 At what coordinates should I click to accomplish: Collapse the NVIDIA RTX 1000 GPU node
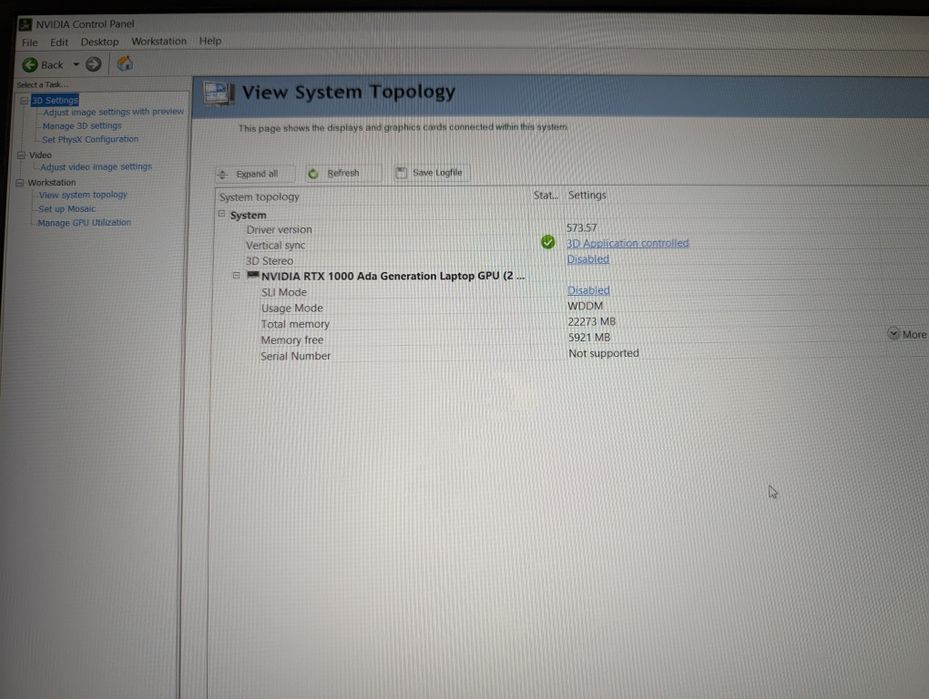pos(236,275)
